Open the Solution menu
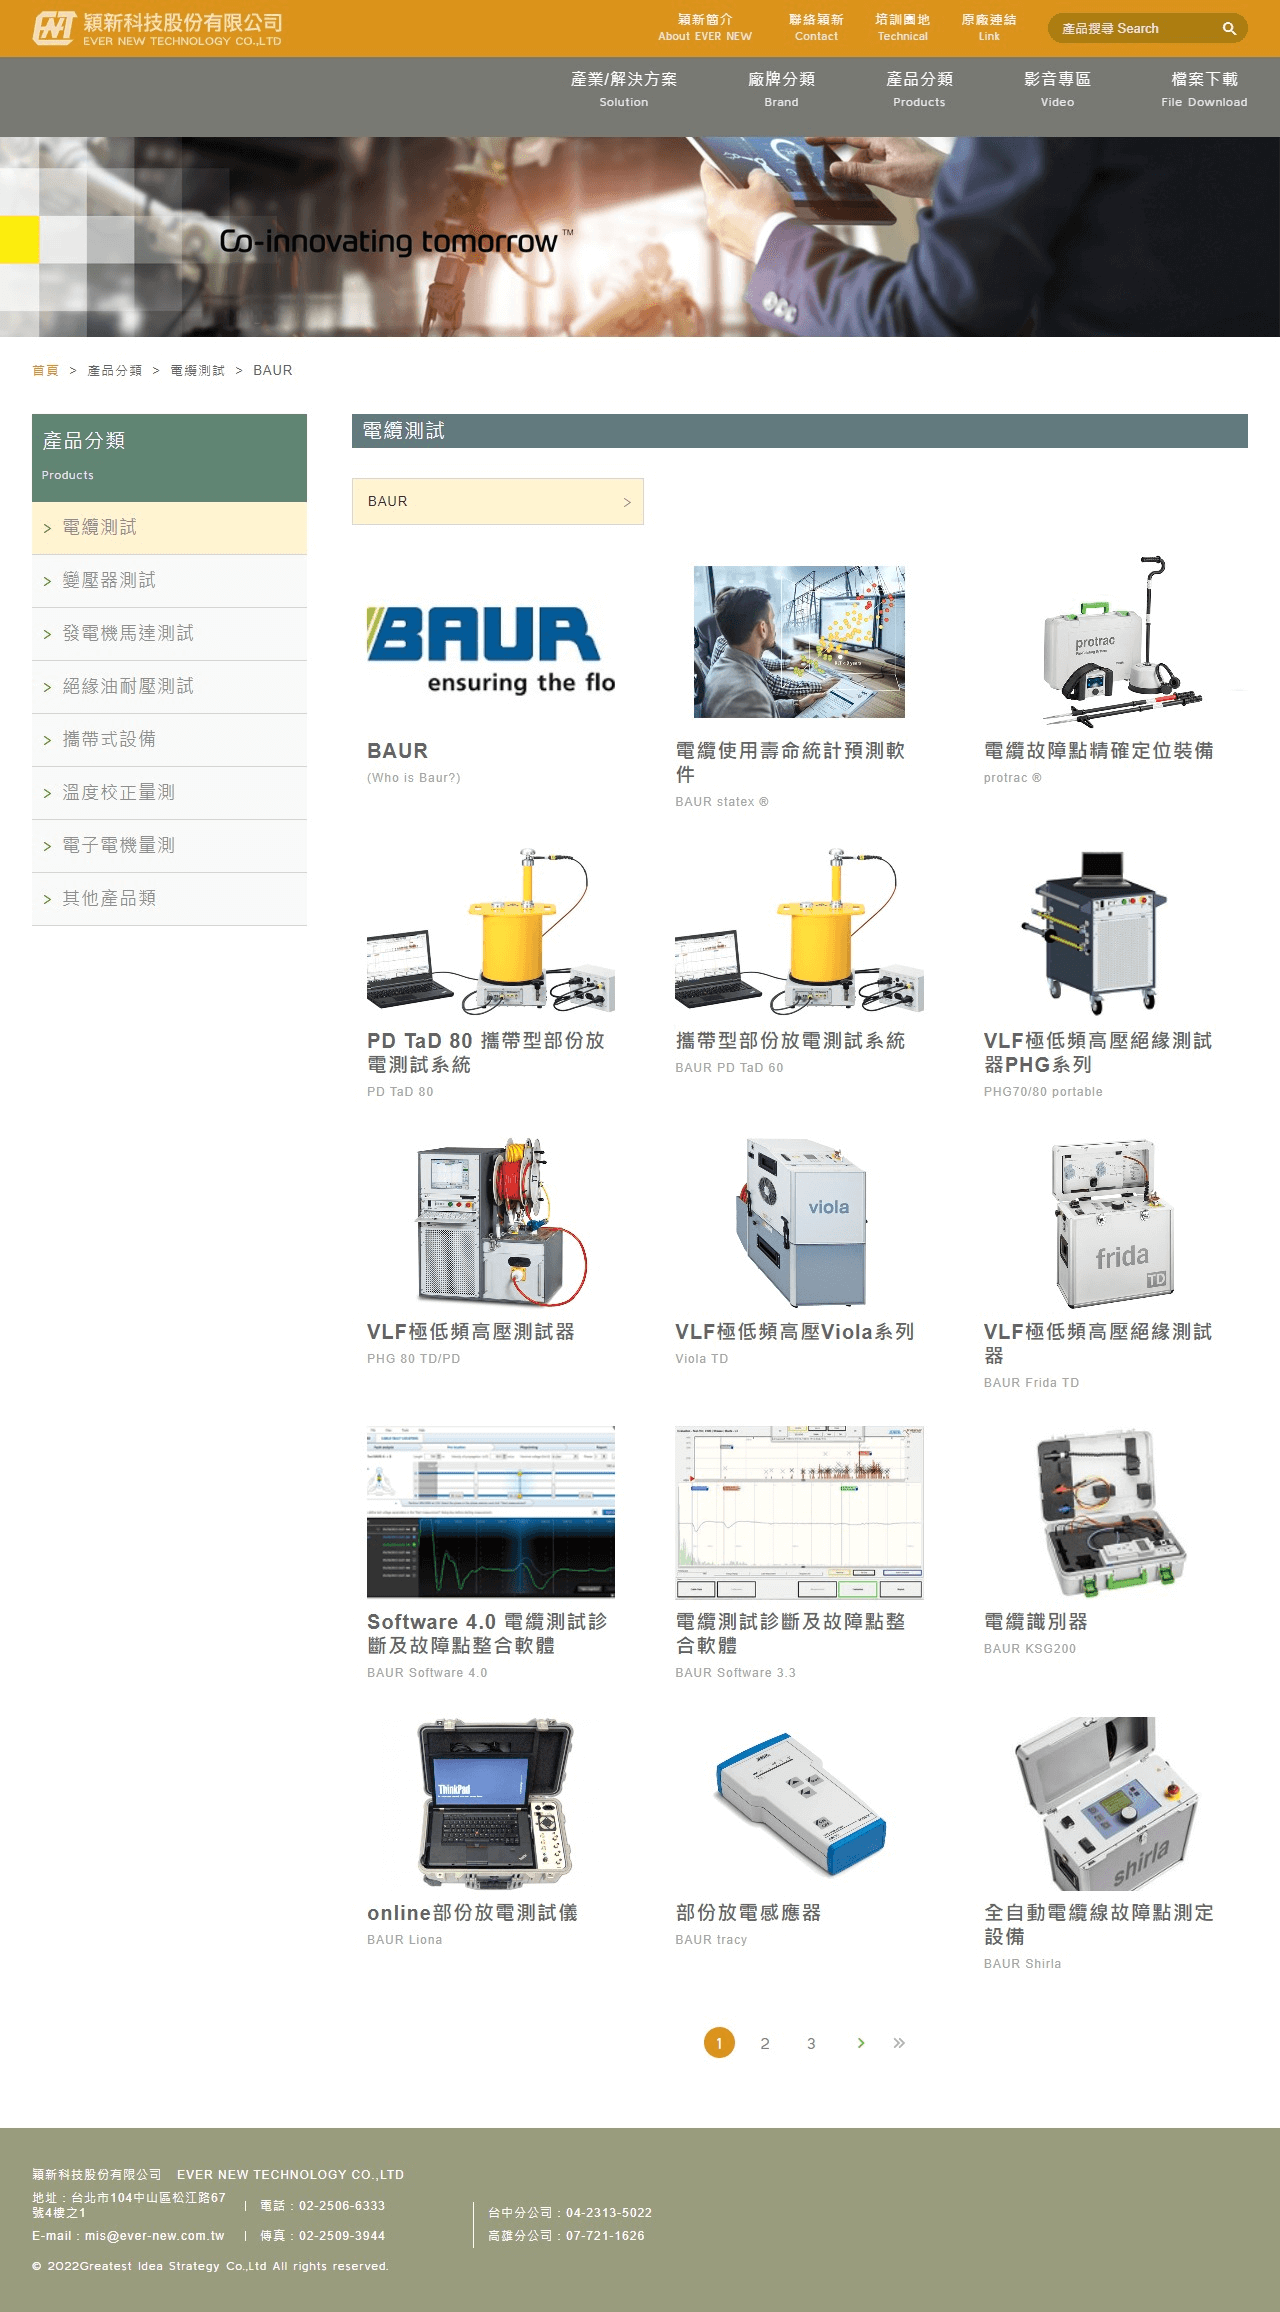 [x=624, y=88]
